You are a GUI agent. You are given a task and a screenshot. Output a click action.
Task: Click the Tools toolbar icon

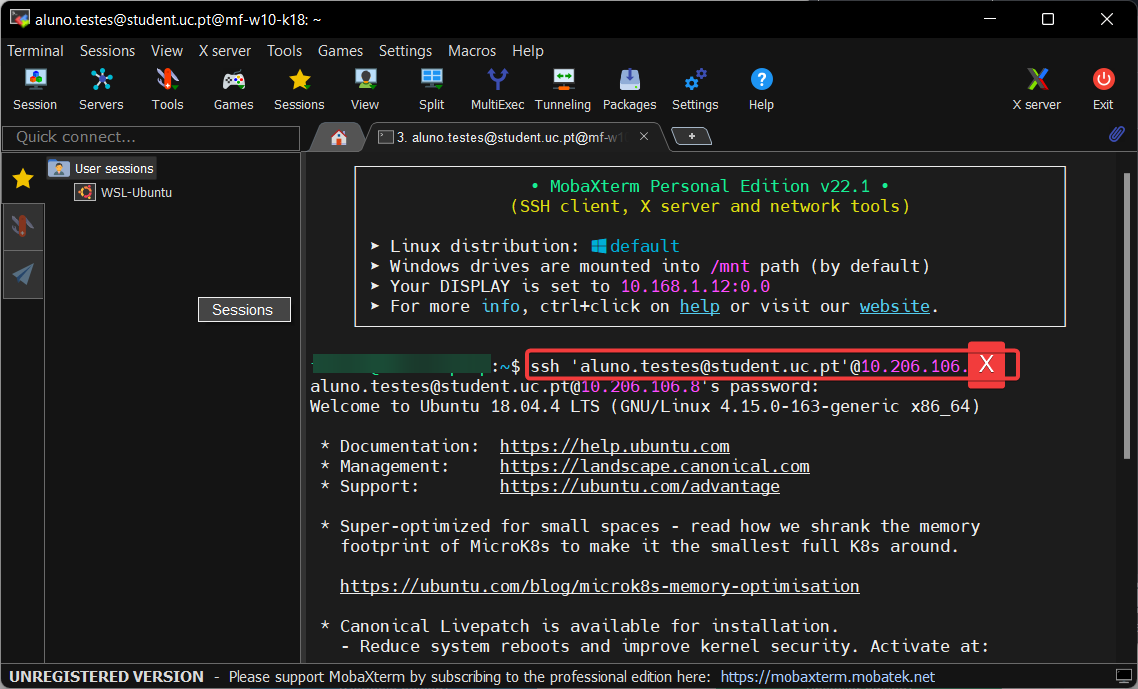click(168, 89)
